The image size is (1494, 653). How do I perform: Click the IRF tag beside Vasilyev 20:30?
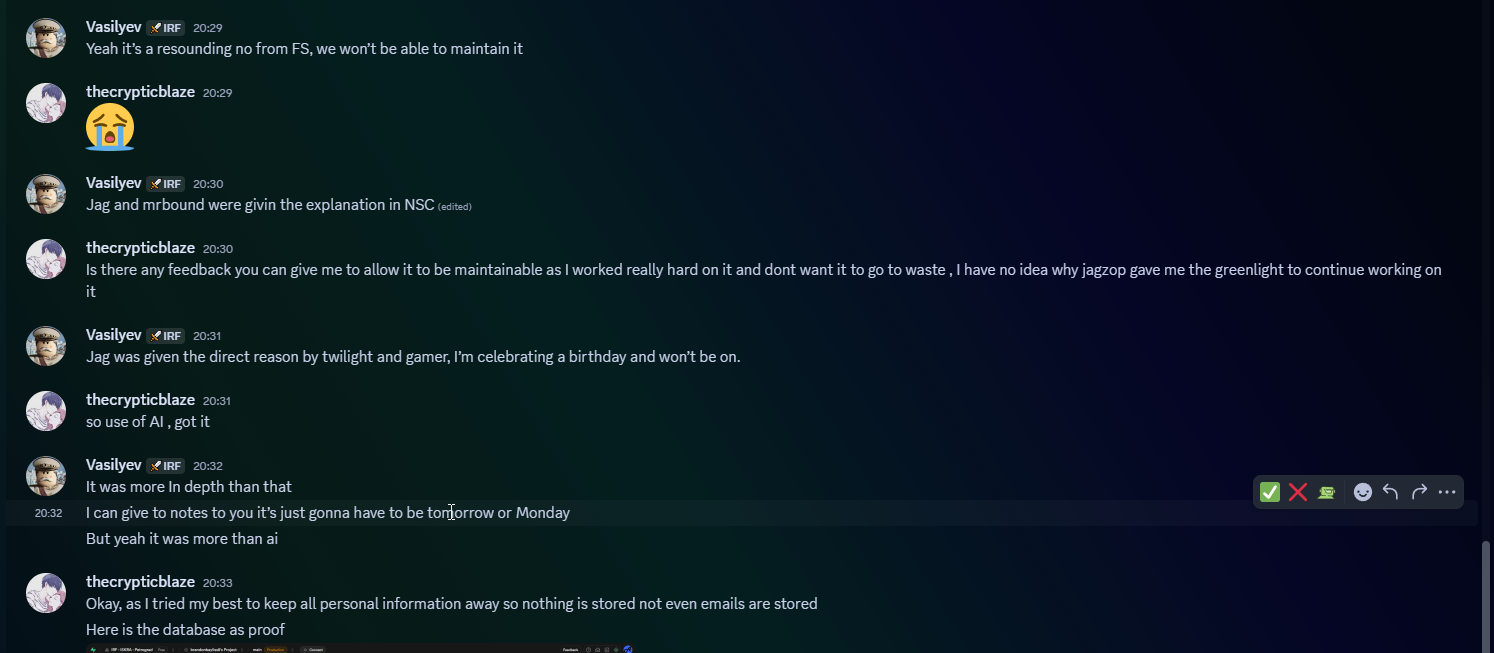click(165, 184)
